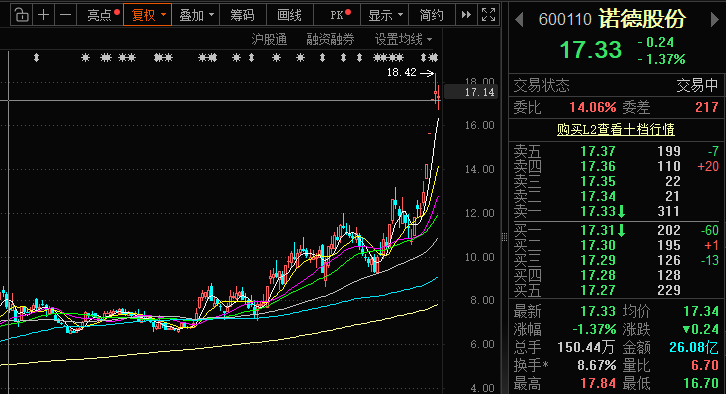Open the 复权 adjustment dropdown
Screen dimensions: 726x394
click(x=148, y=15)
